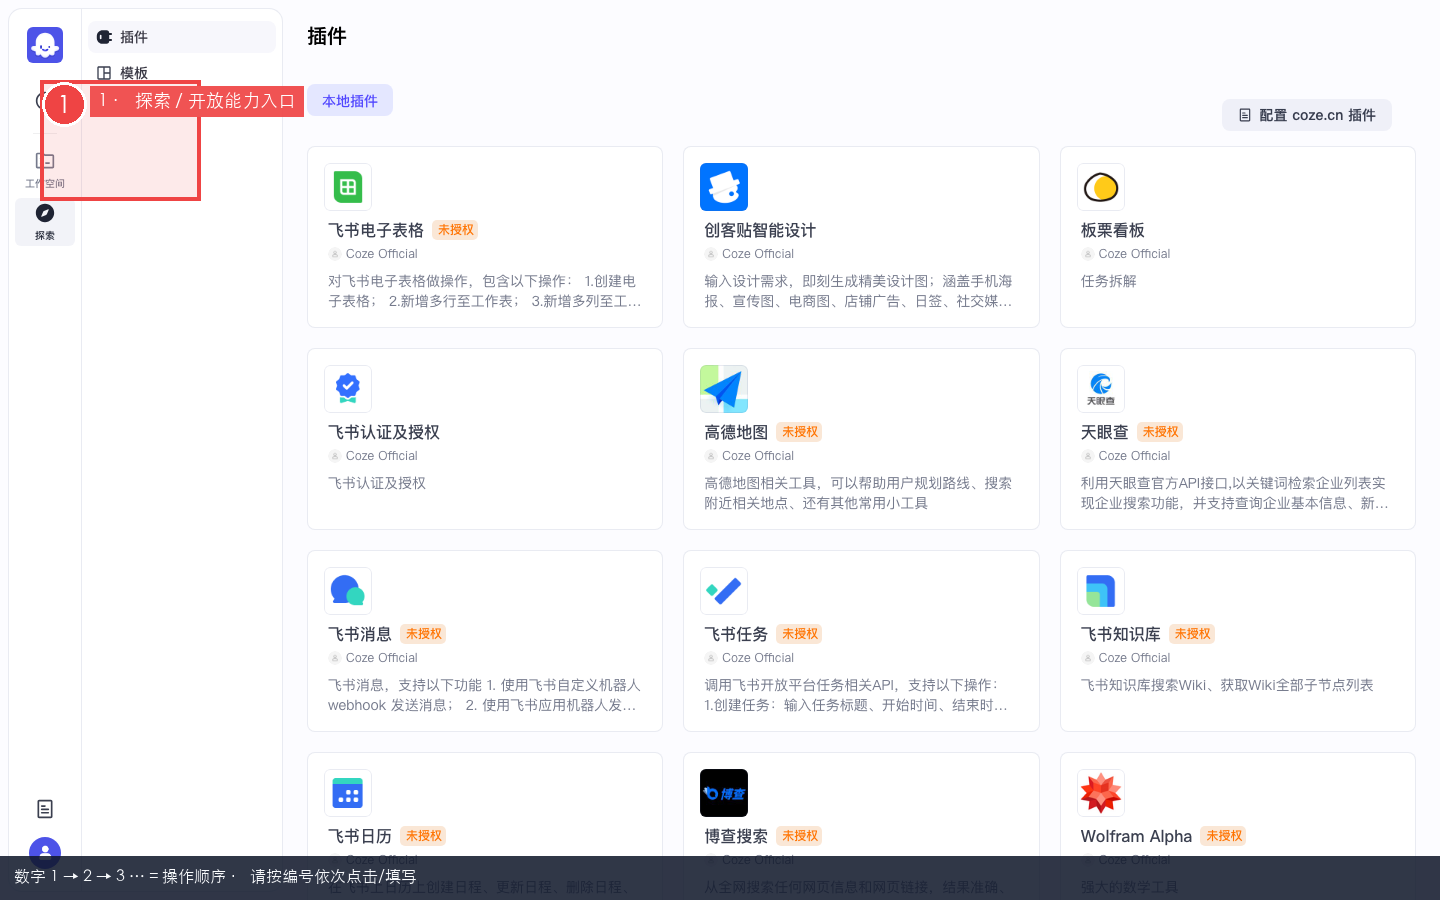Open the 飞书电子表格 plugin title
Screen dimensions: 1440x900
click(x=376, y=230)
